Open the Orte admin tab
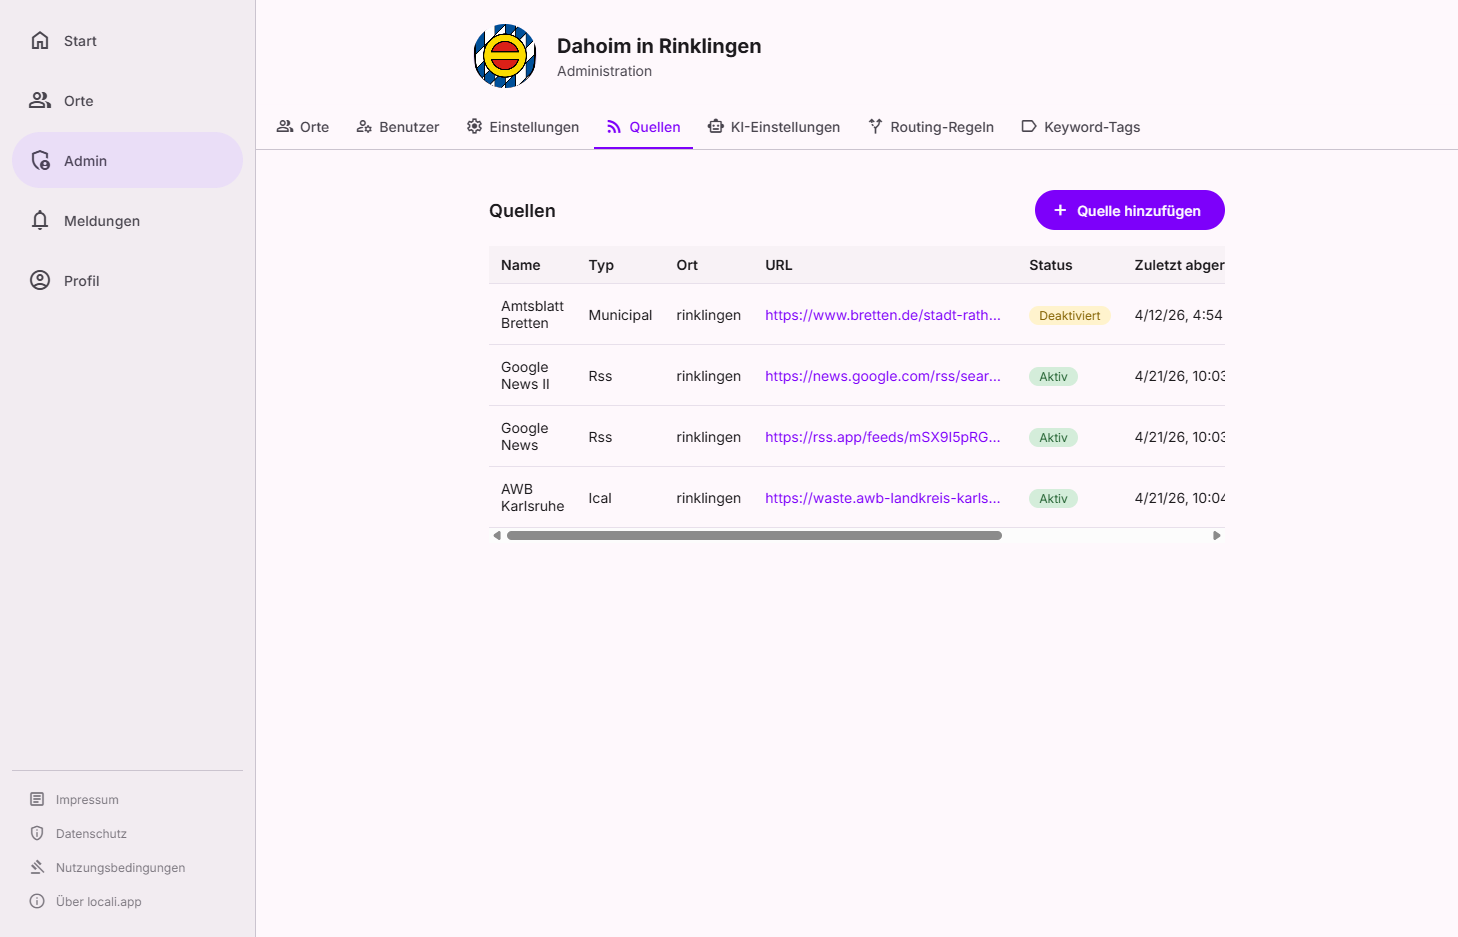 303,126
